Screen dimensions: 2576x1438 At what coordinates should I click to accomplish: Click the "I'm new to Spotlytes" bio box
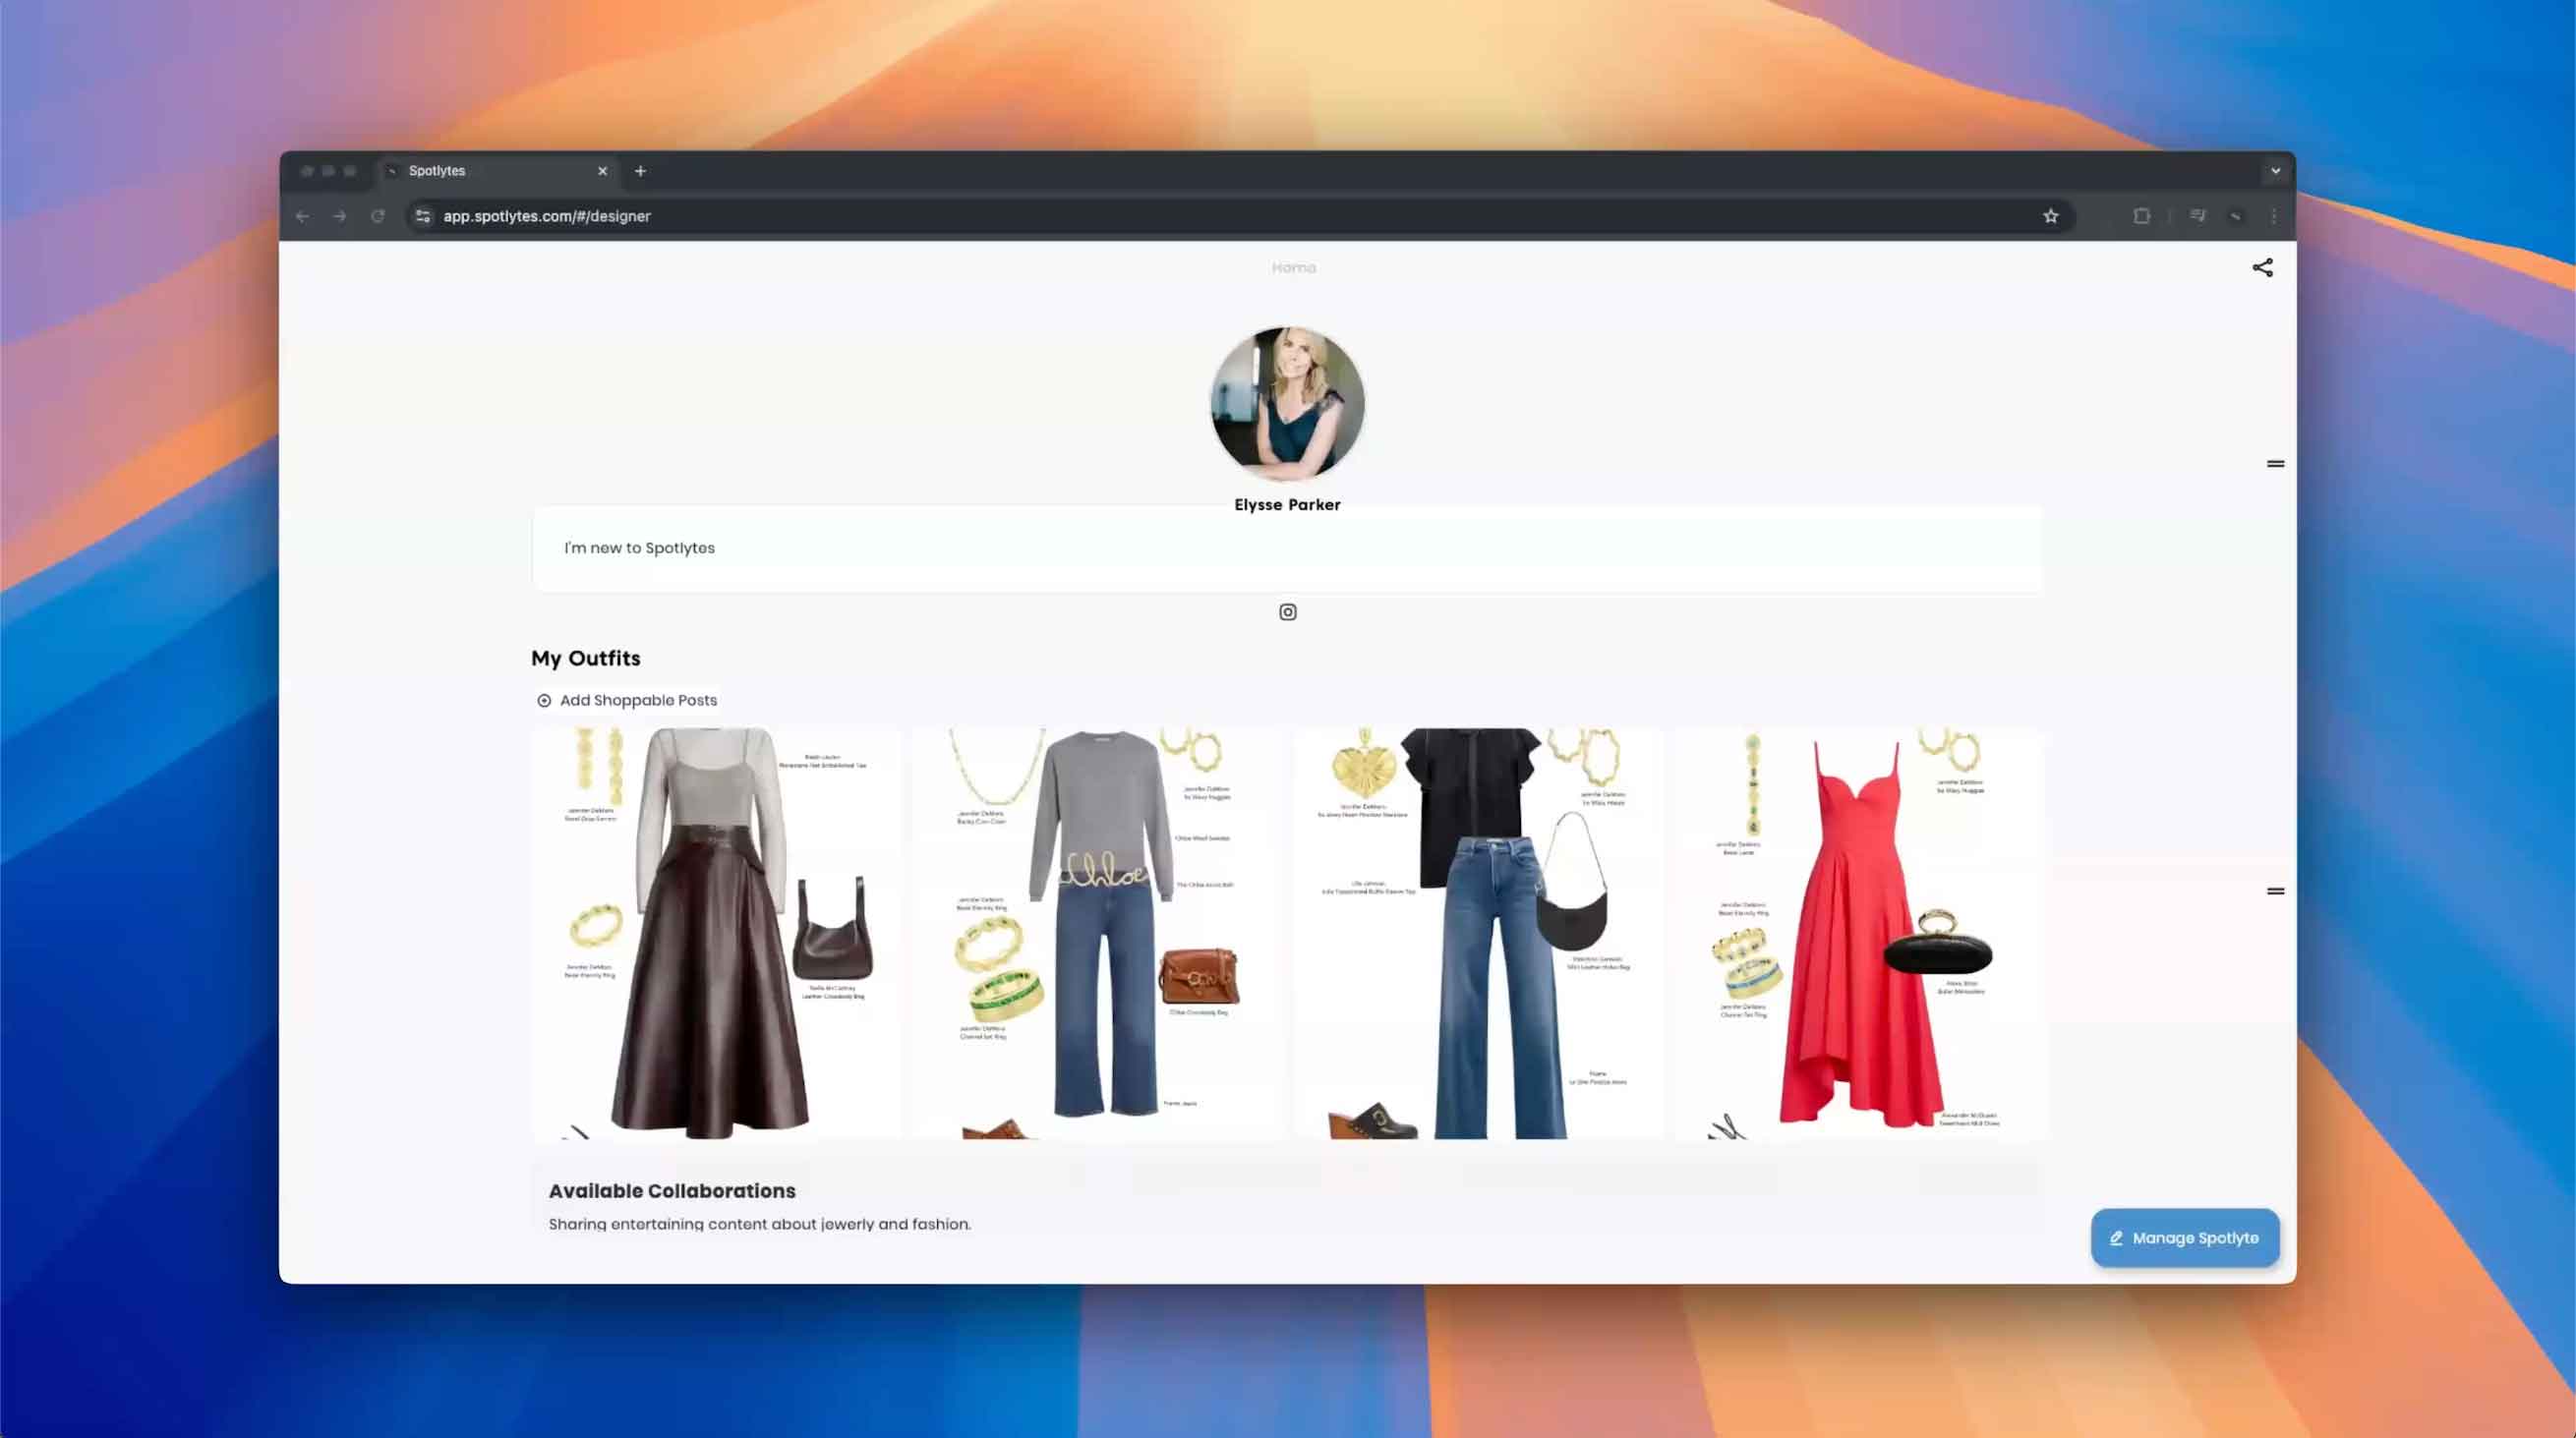[x=1288, y=548]
